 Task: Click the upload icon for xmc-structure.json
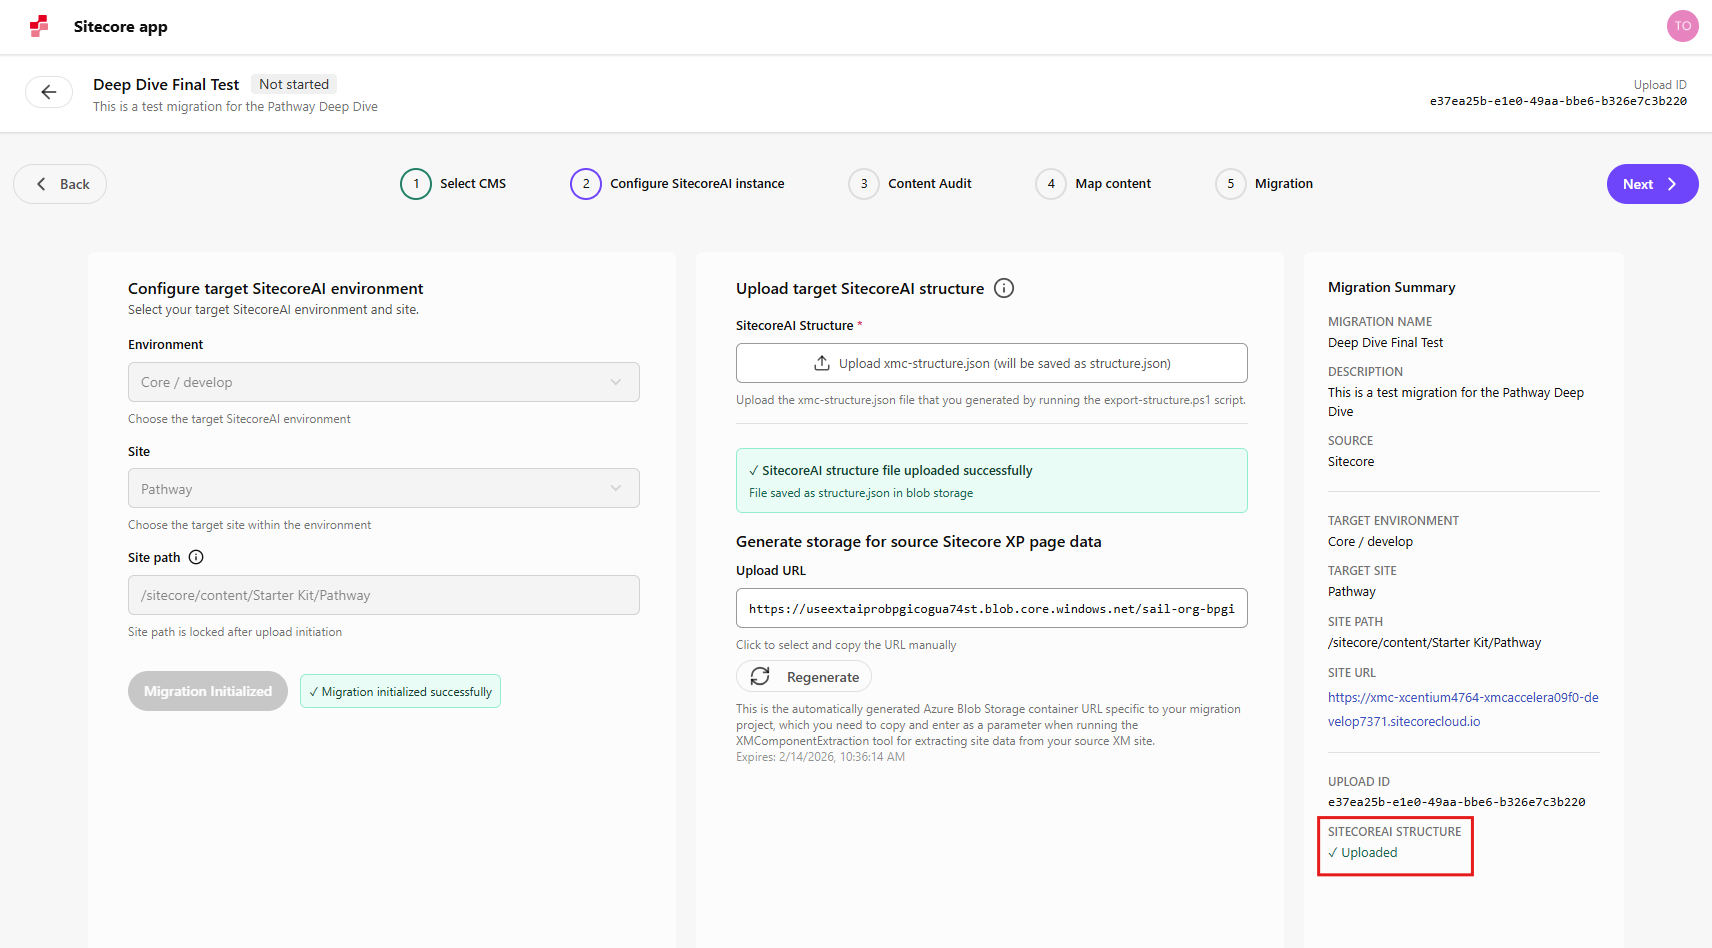tap(821, 362)
